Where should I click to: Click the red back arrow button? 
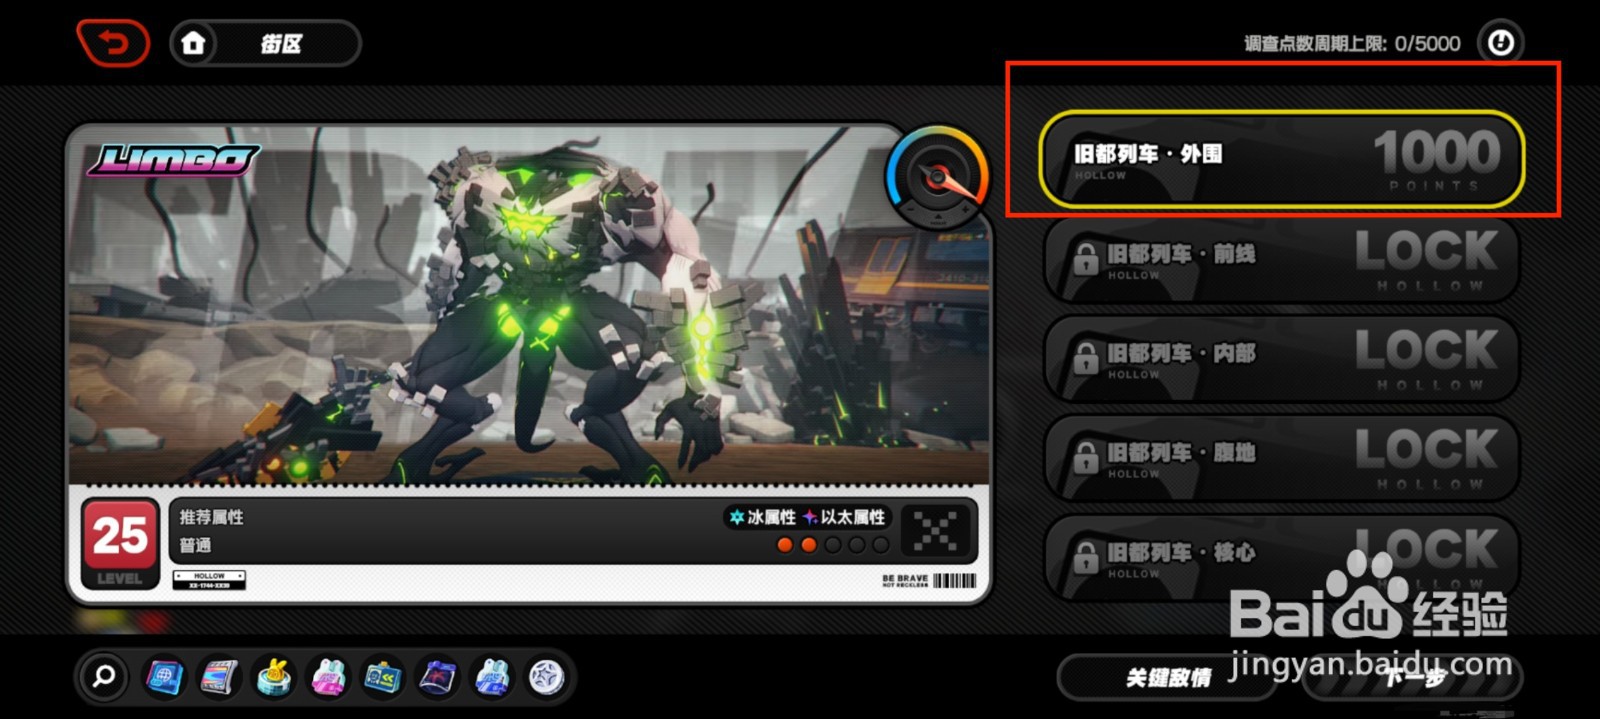coord(114,43)
